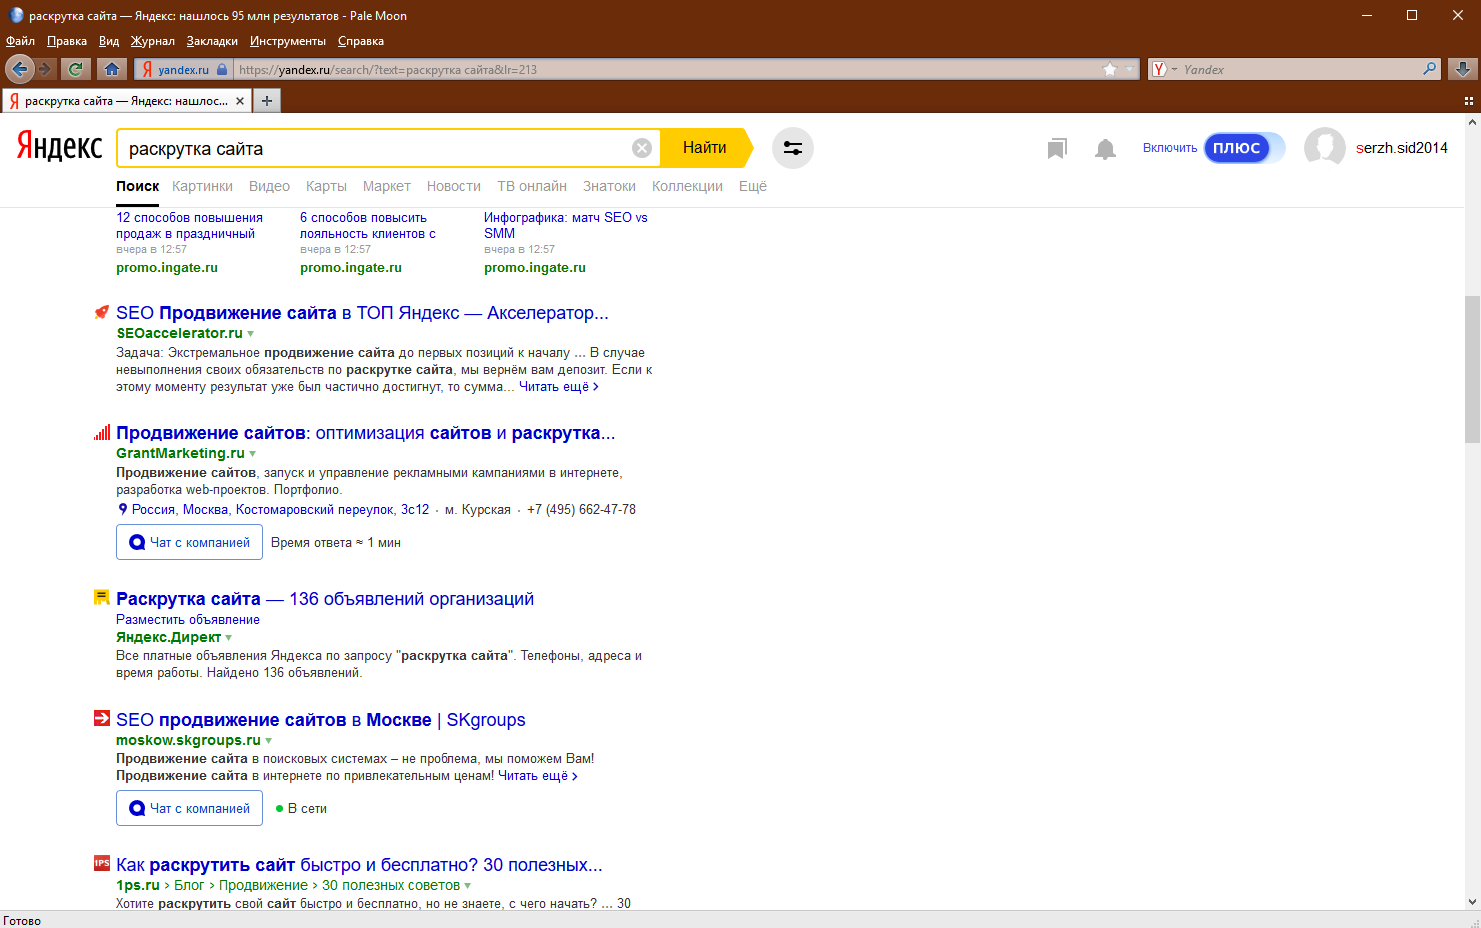Click the browser address bar URL
This screenshot has width=1481, height=928.
tap(668, 69)
